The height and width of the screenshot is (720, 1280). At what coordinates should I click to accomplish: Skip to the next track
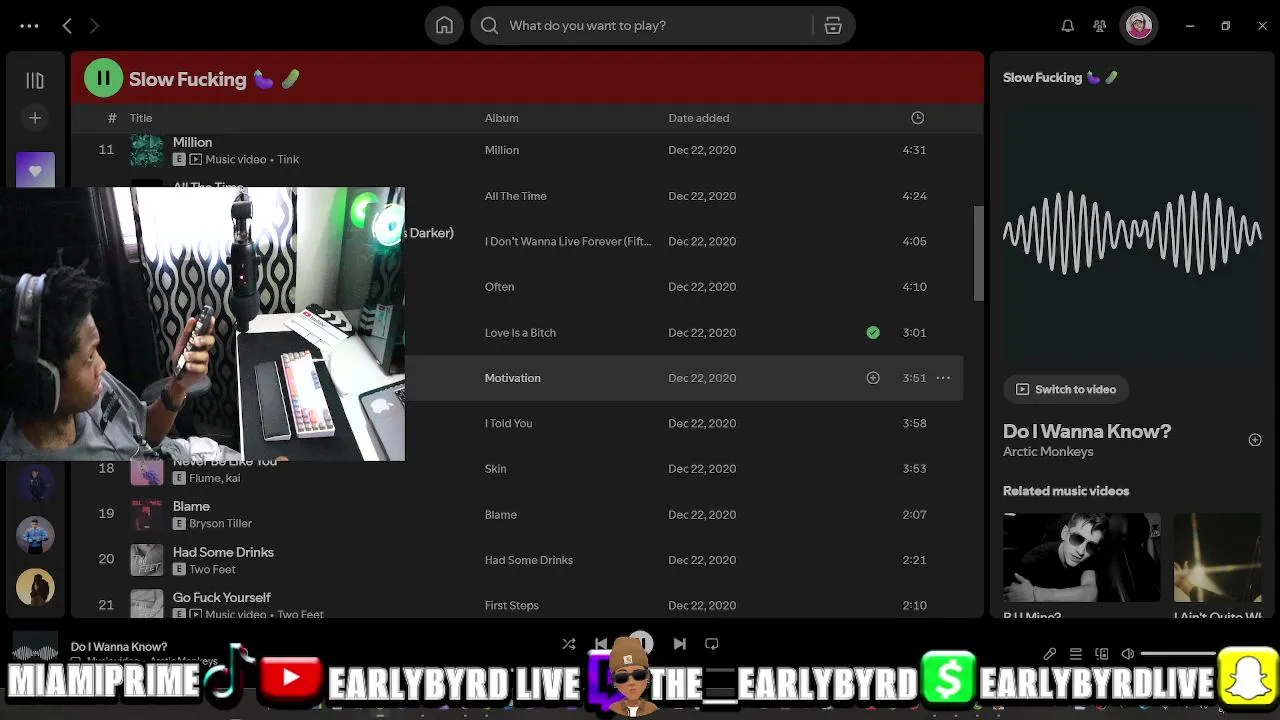click(x=680, y=644)
